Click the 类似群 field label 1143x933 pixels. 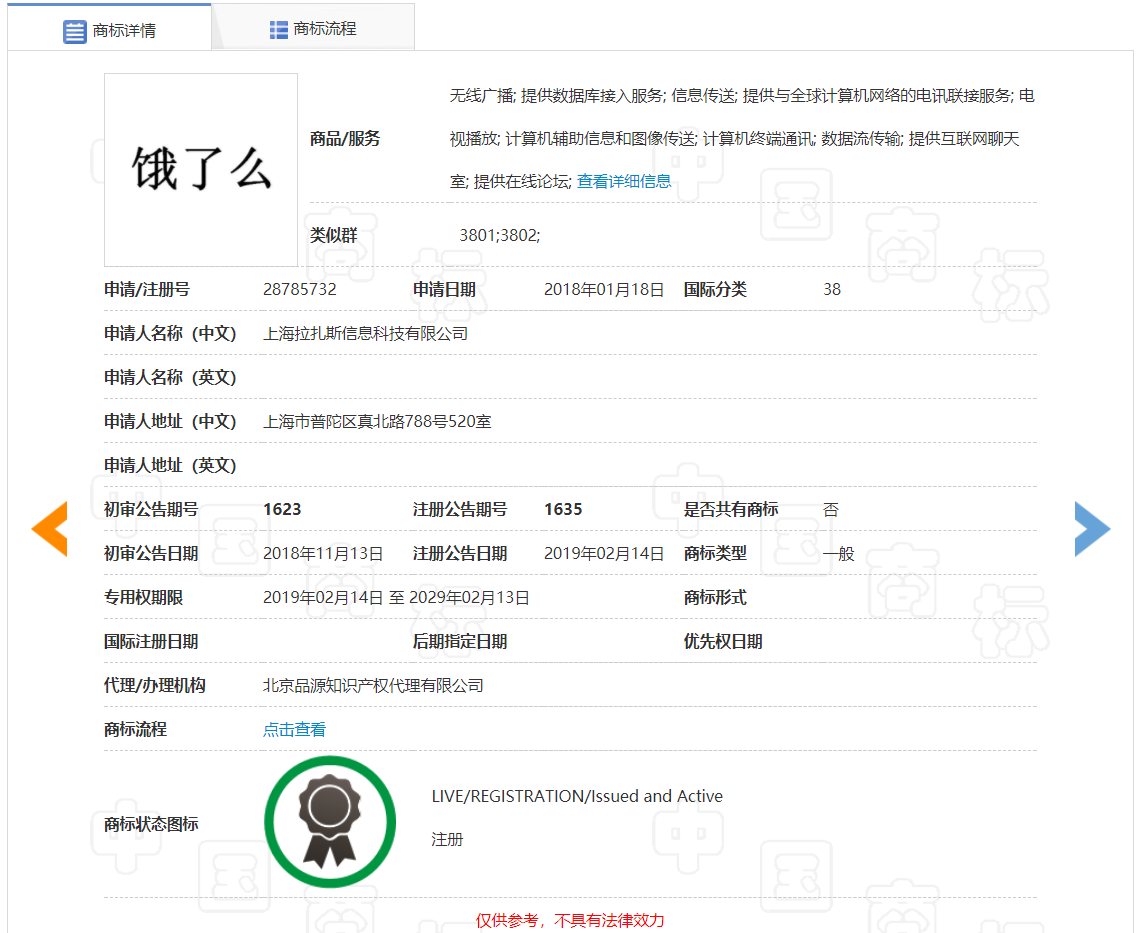(x=334, y=235)
